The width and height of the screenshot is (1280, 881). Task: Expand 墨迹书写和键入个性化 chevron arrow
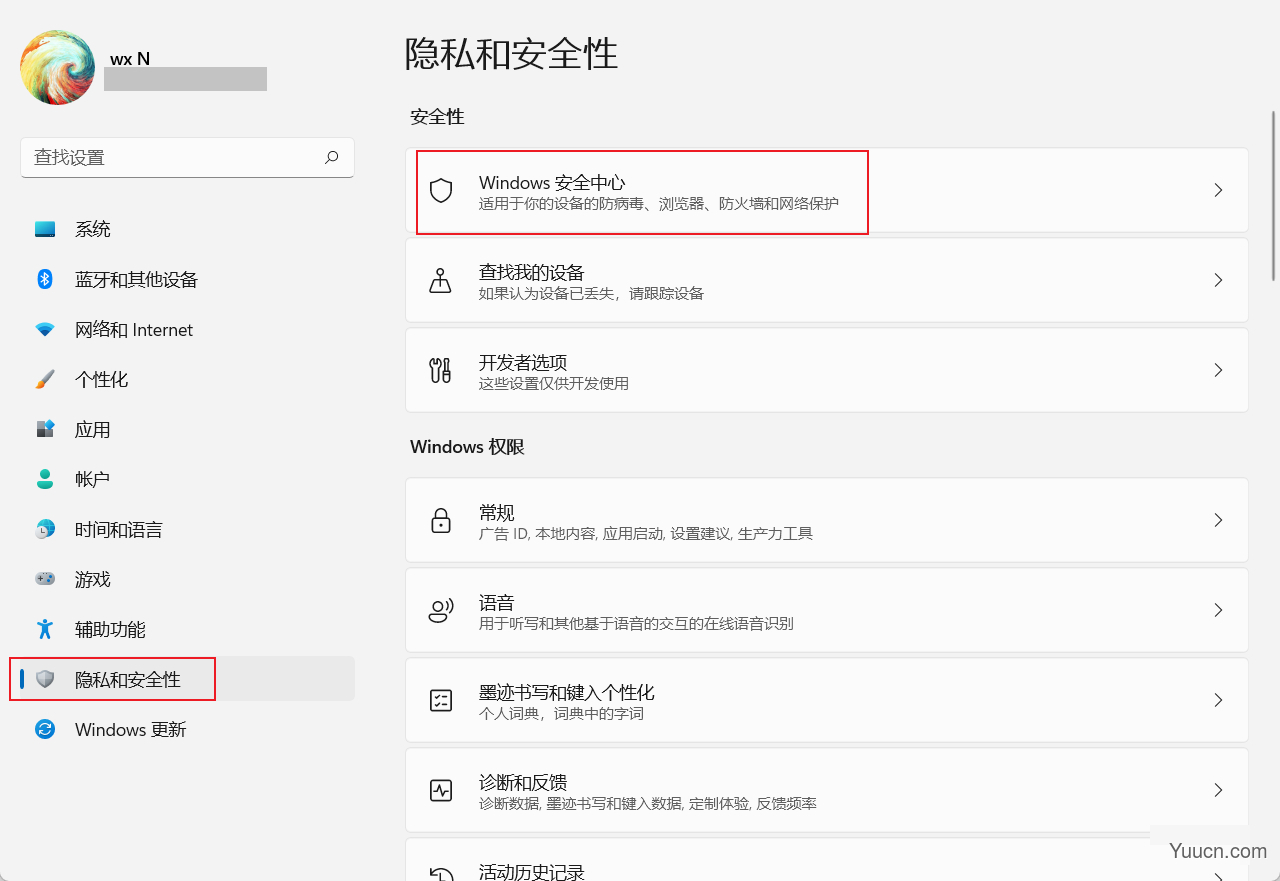click(1218, 700)
